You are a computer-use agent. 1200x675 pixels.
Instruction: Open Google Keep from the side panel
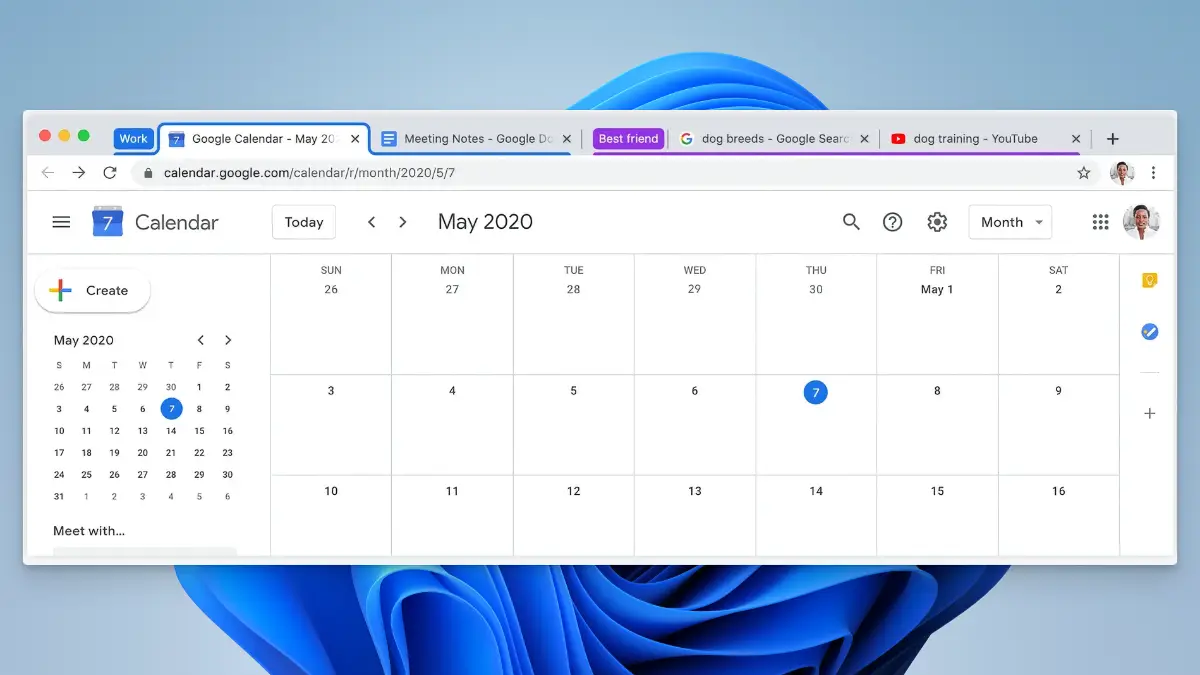click(1149, 281)
